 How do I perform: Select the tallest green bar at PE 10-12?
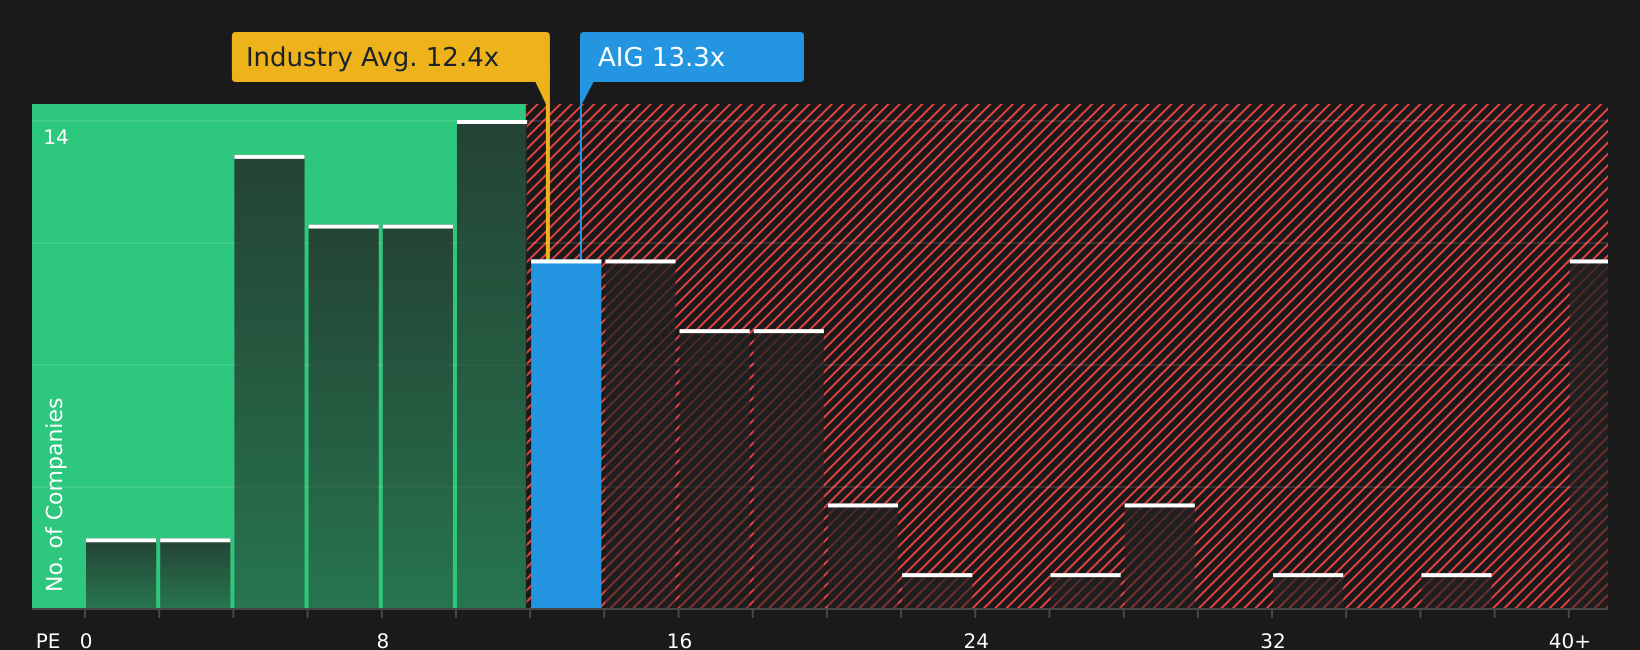pyautogui.click(x=492, y=364)
